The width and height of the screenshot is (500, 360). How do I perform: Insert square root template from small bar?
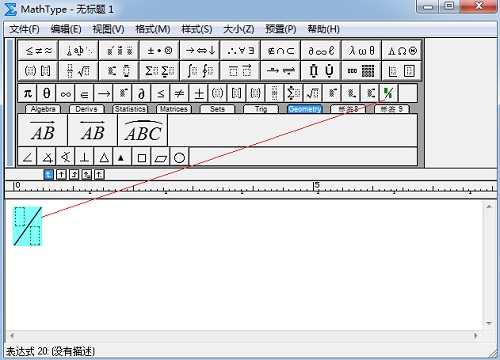313,93
